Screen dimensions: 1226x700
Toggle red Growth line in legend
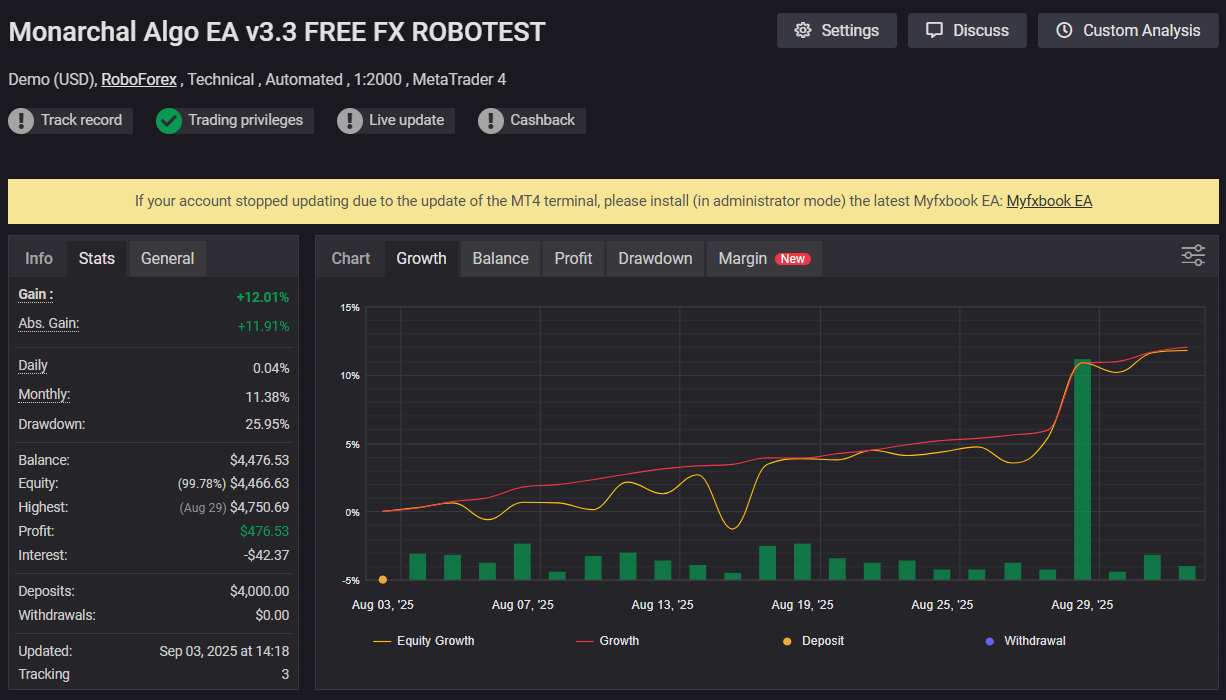tap(607, 640)
